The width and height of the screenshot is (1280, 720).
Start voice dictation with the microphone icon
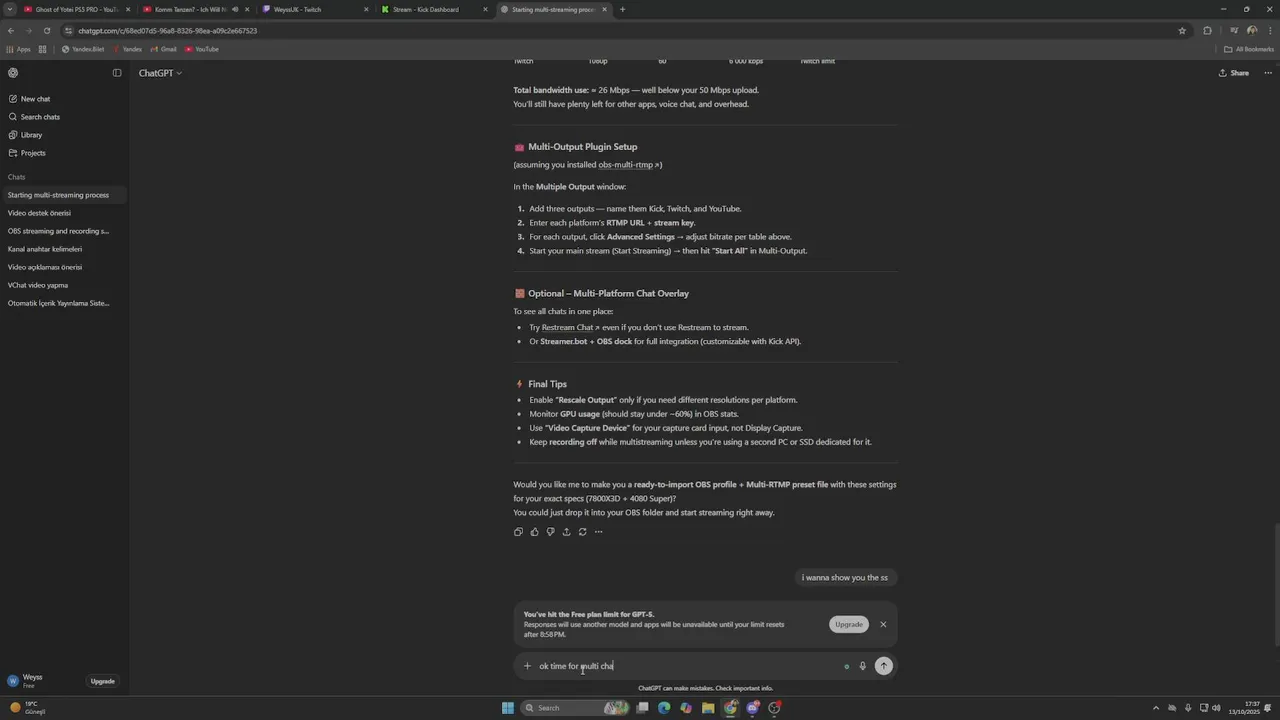click(x=862, y=666)
